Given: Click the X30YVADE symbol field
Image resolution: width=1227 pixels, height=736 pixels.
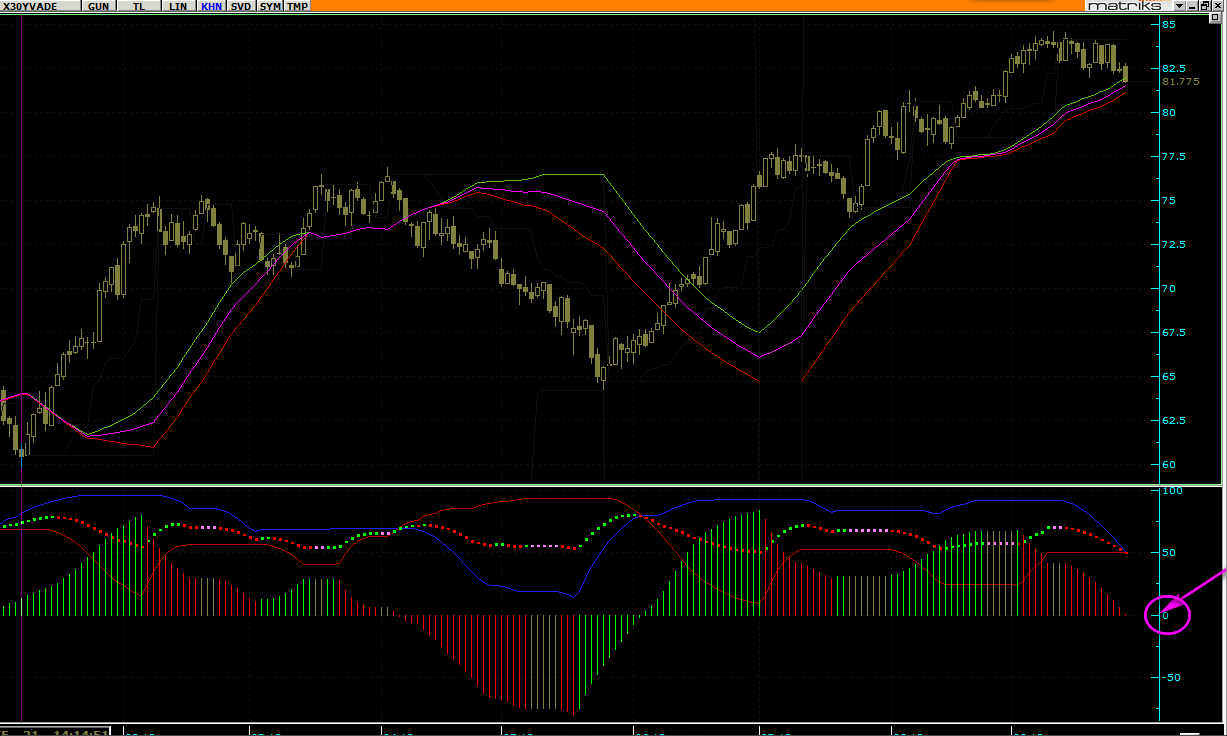Looking at the screenshot, I should click(39, 6).
